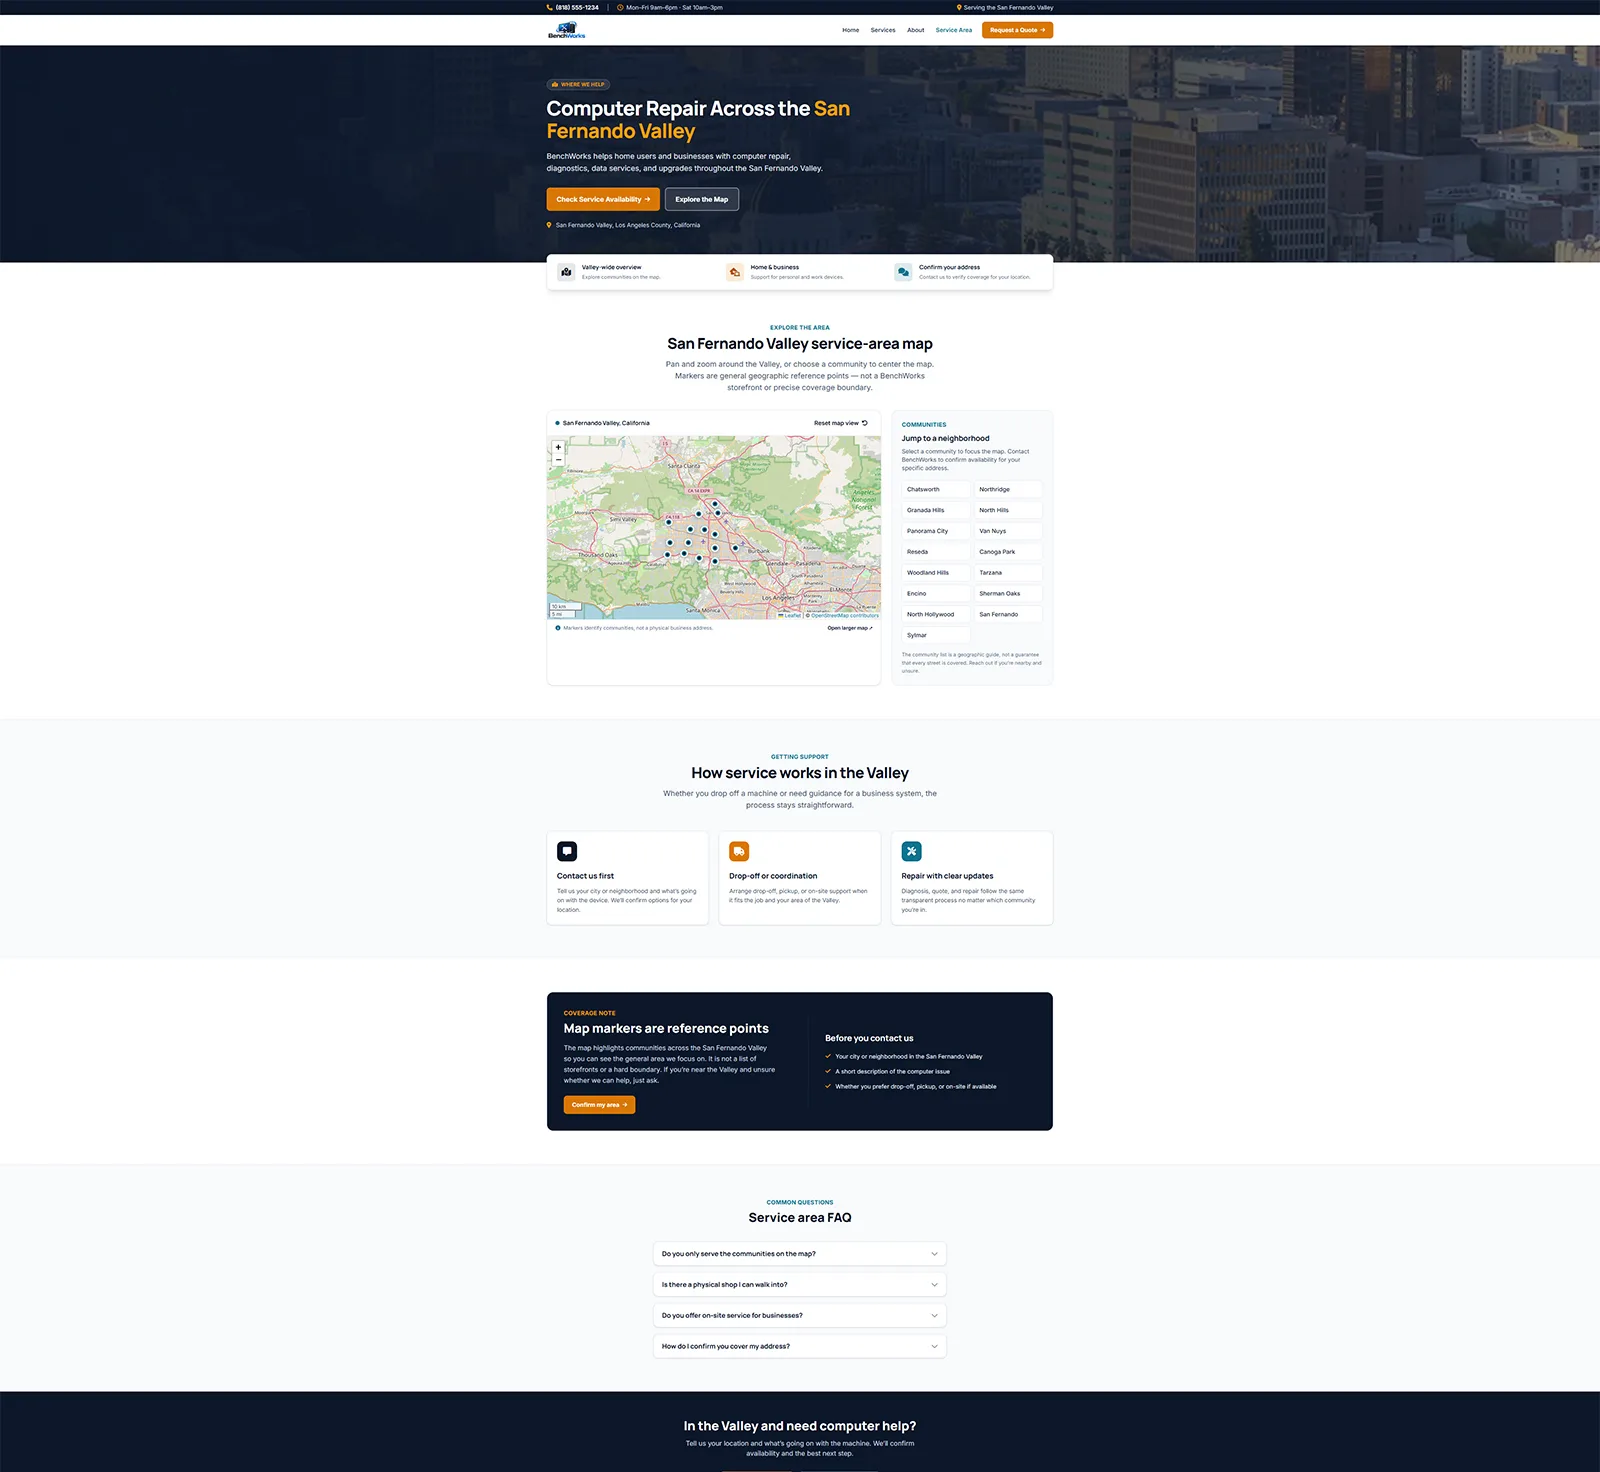This screenshot has height=1472, width=1600.
Task: Click 'Map markers are reference points' heading
Action: point(666,1029)
